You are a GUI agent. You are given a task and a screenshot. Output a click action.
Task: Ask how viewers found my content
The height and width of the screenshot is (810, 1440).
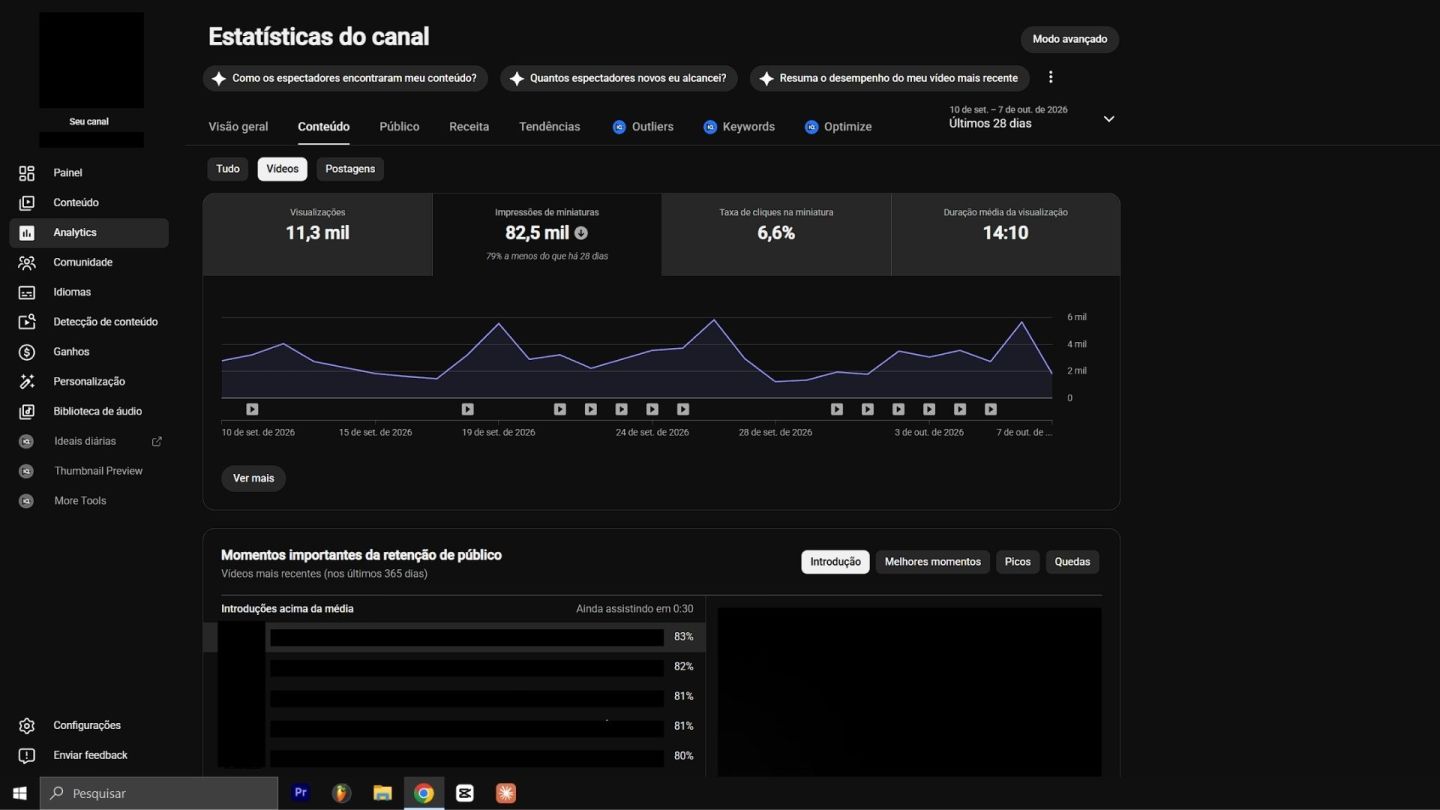pyautogui.click(x=345, y=78)
